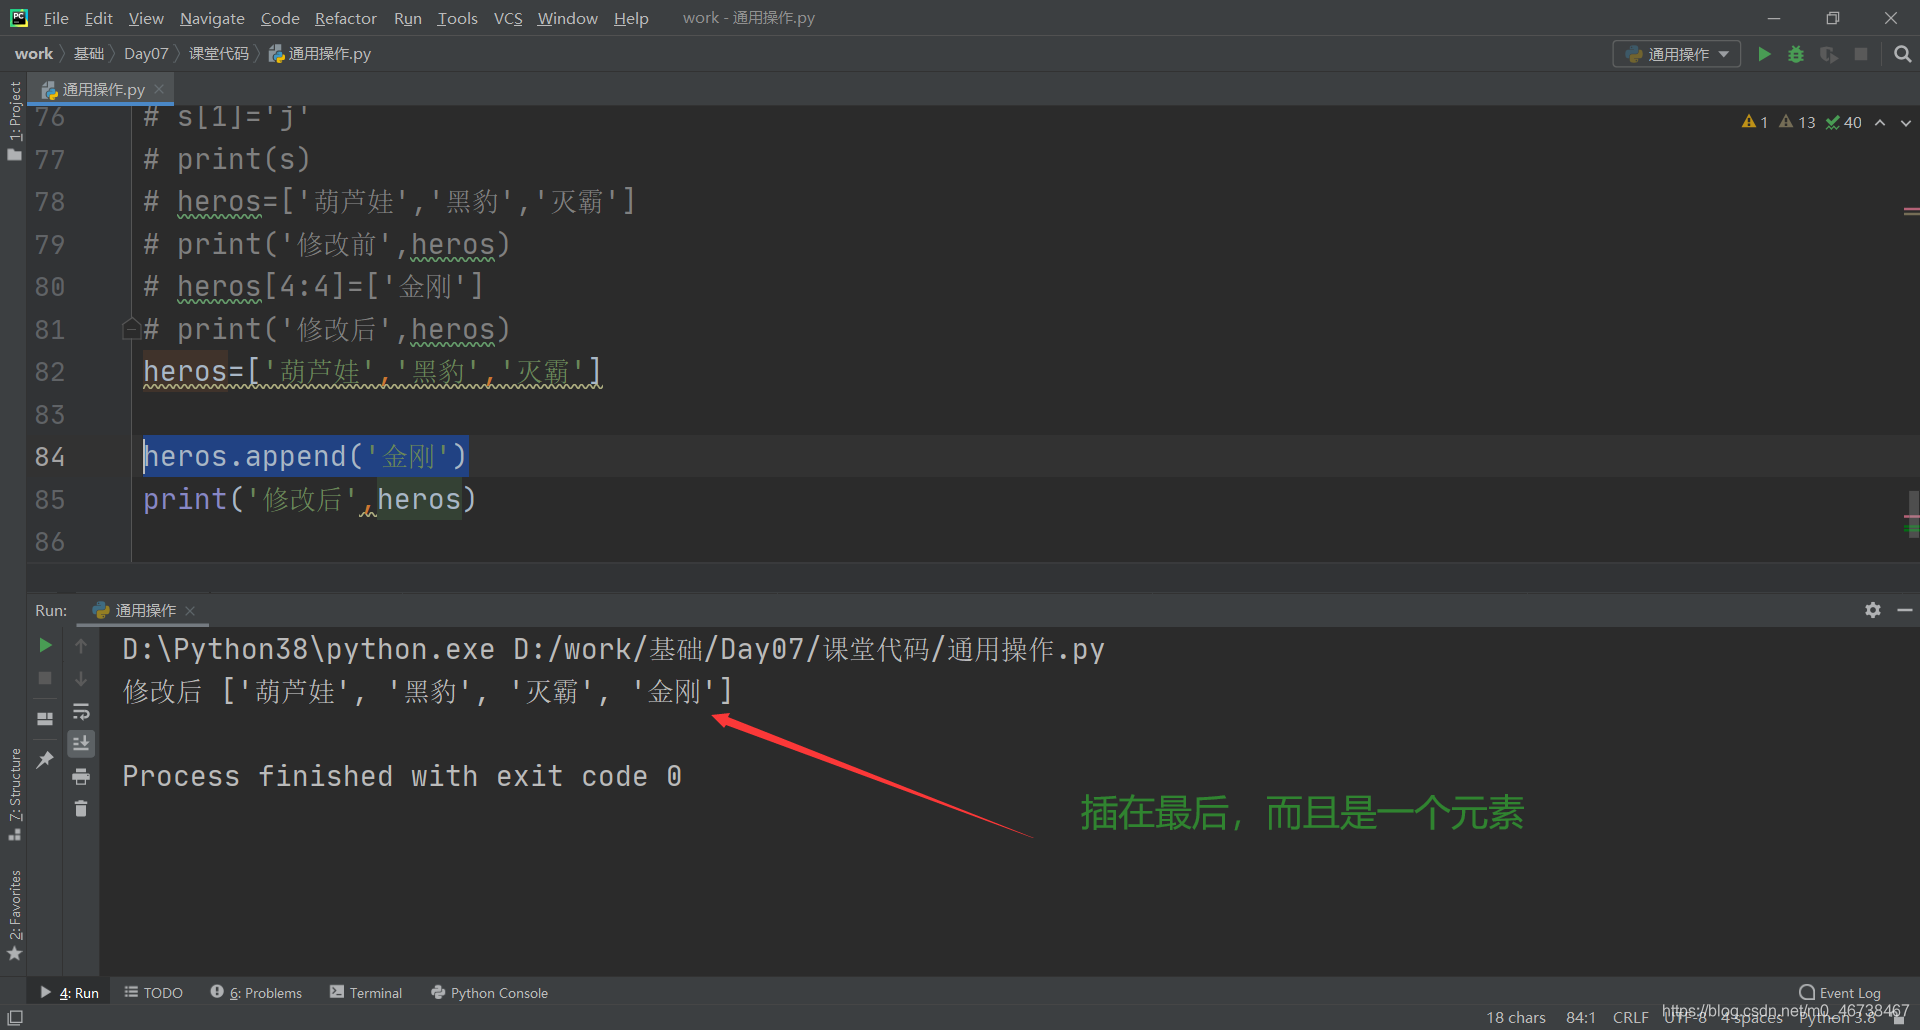This screenshot has height=1030, width=1920.
Task: Open the File menu
Action: tap(56, 18)
